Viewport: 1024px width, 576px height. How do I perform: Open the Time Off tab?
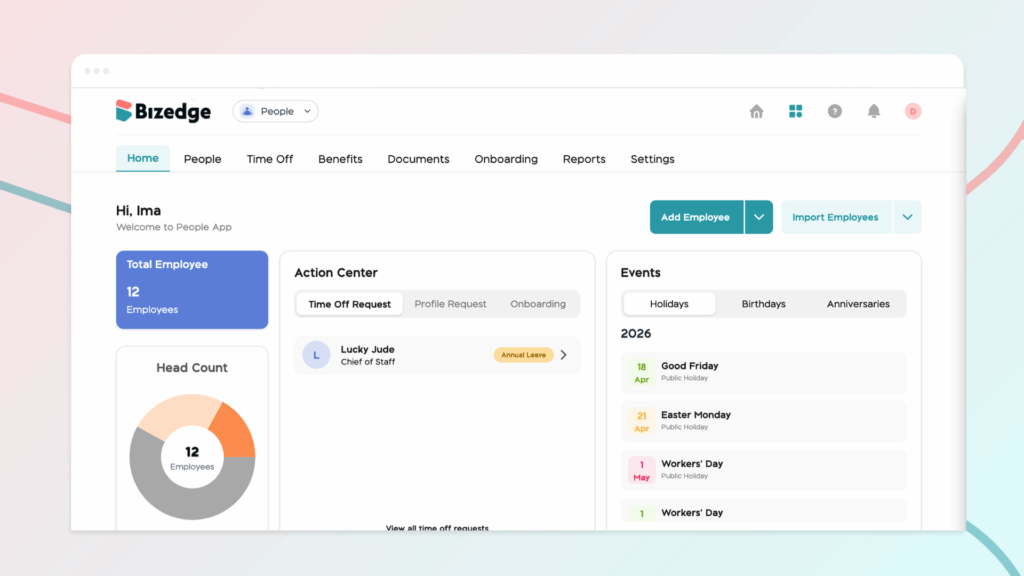pos(270,159)
